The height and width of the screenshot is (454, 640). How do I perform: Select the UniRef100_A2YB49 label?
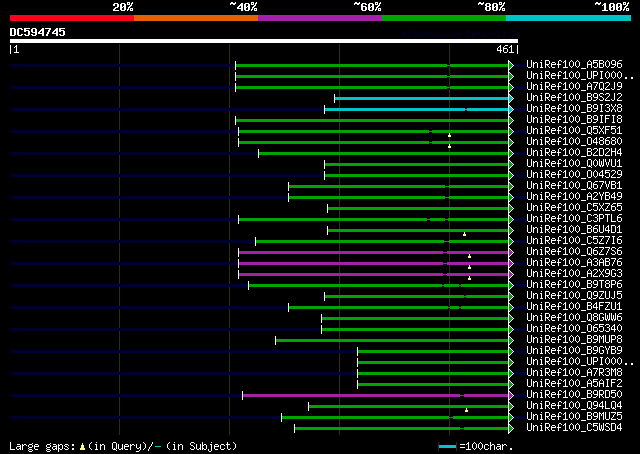[574, 197]
